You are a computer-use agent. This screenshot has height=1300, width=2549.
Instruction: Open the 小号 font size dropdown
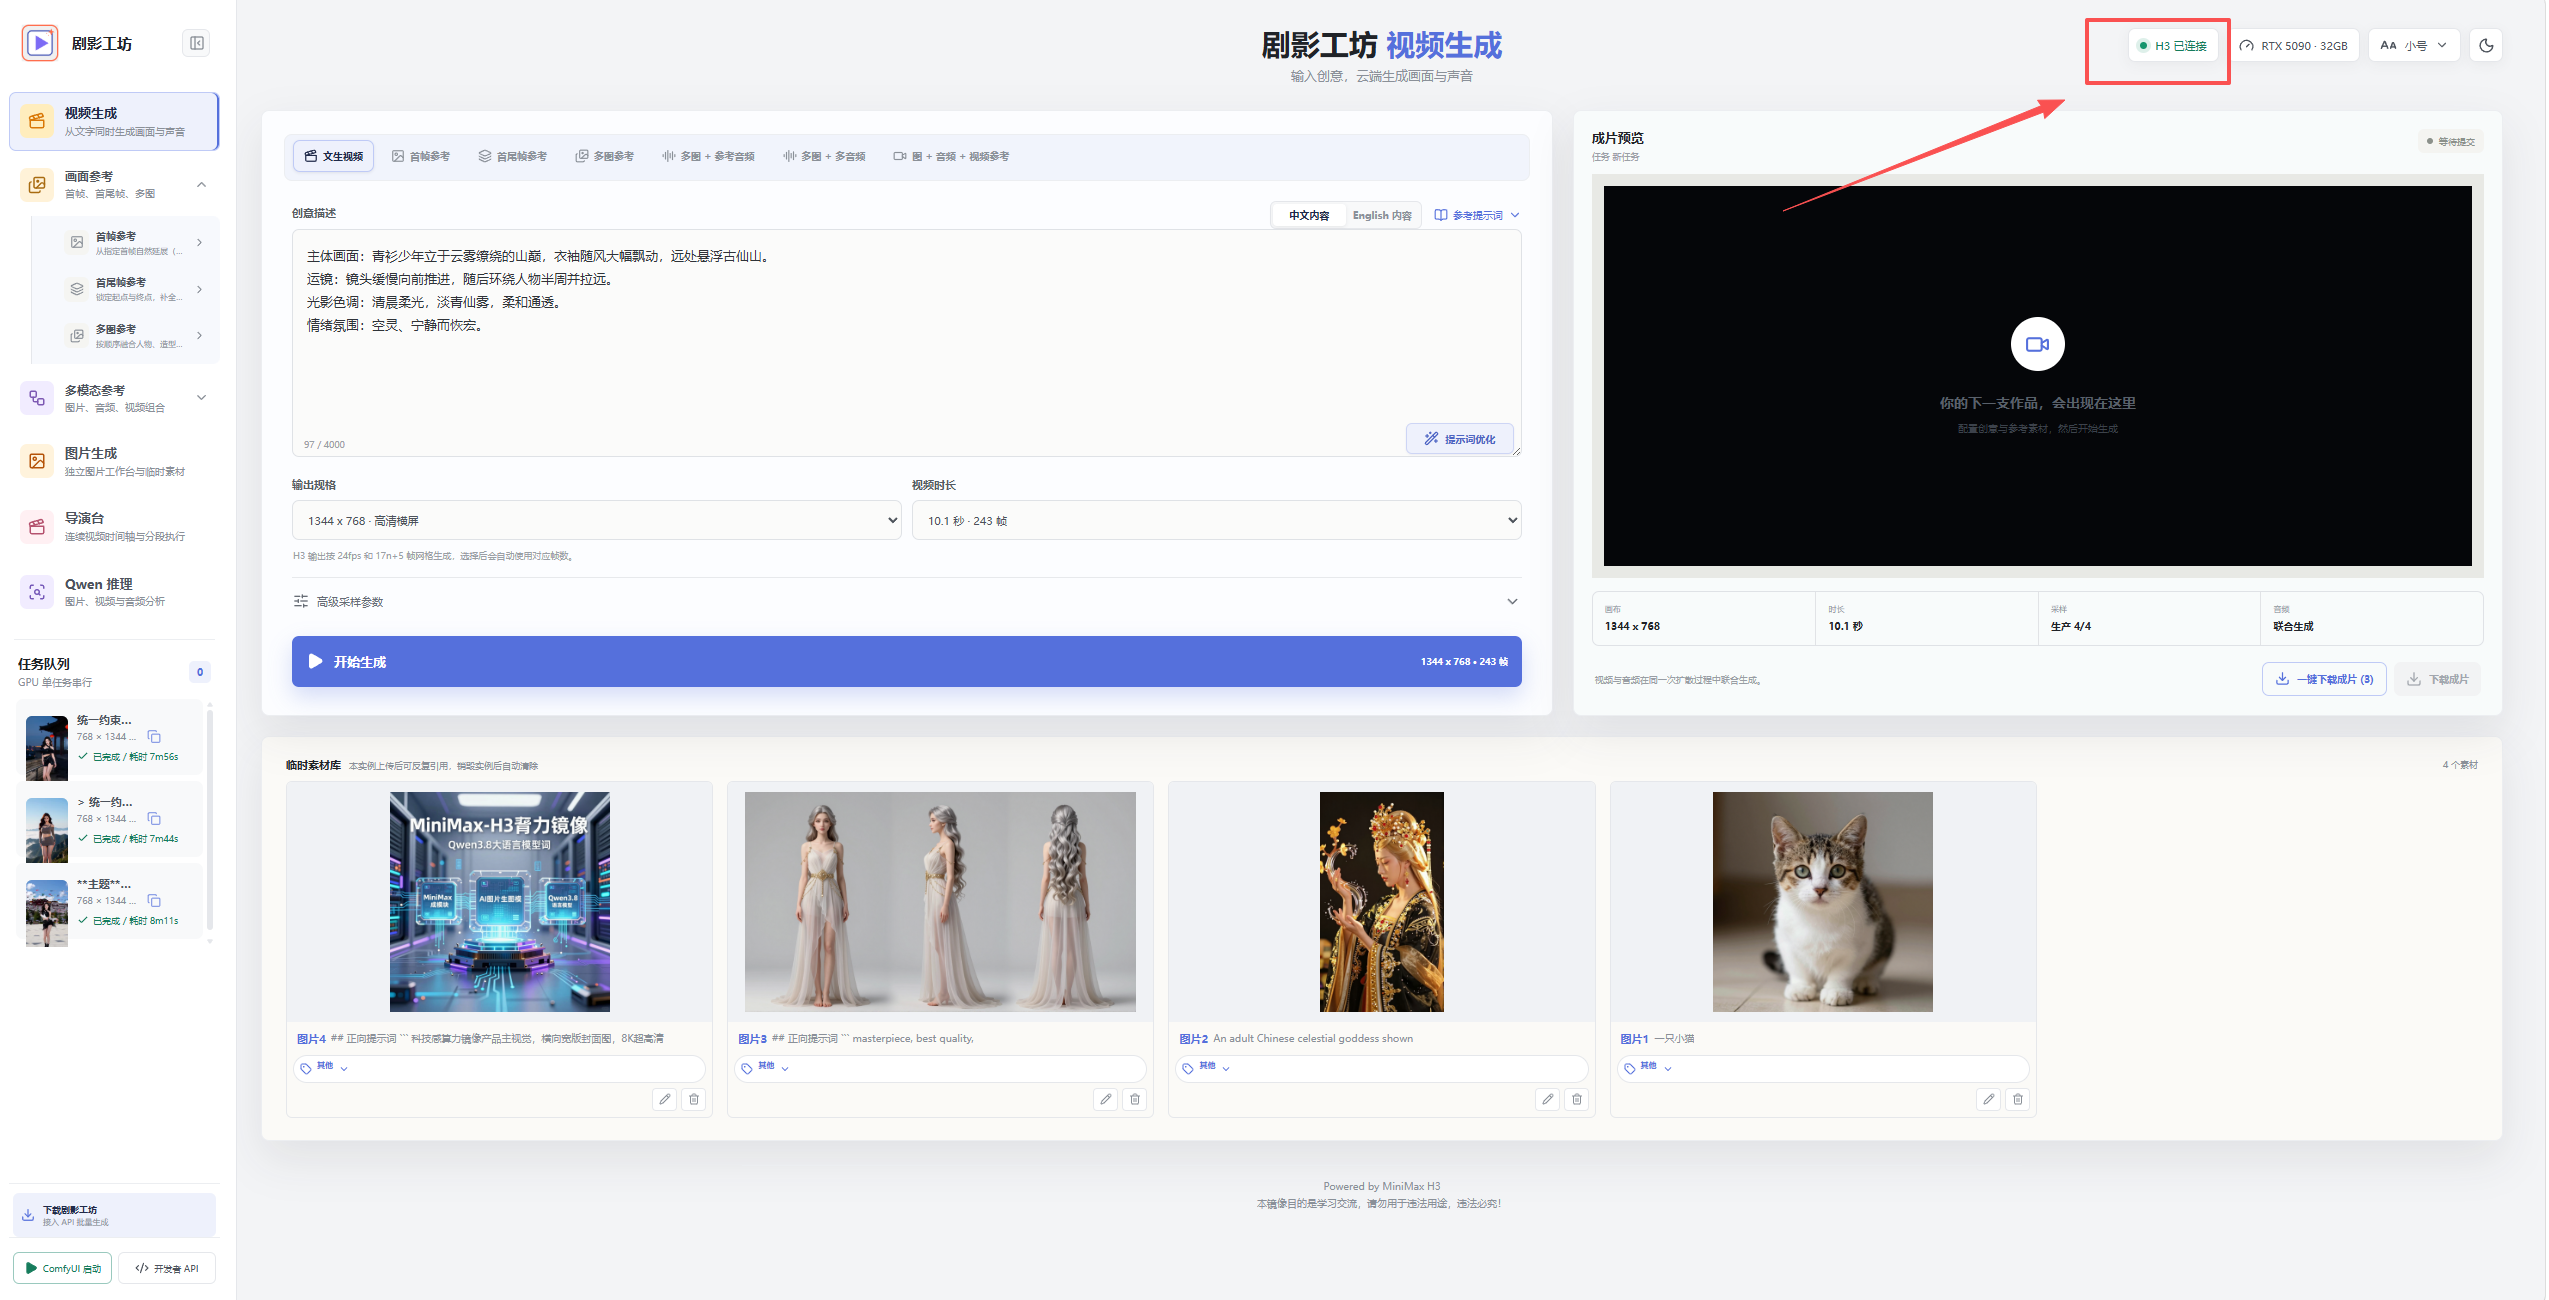tap(2414, 45)
